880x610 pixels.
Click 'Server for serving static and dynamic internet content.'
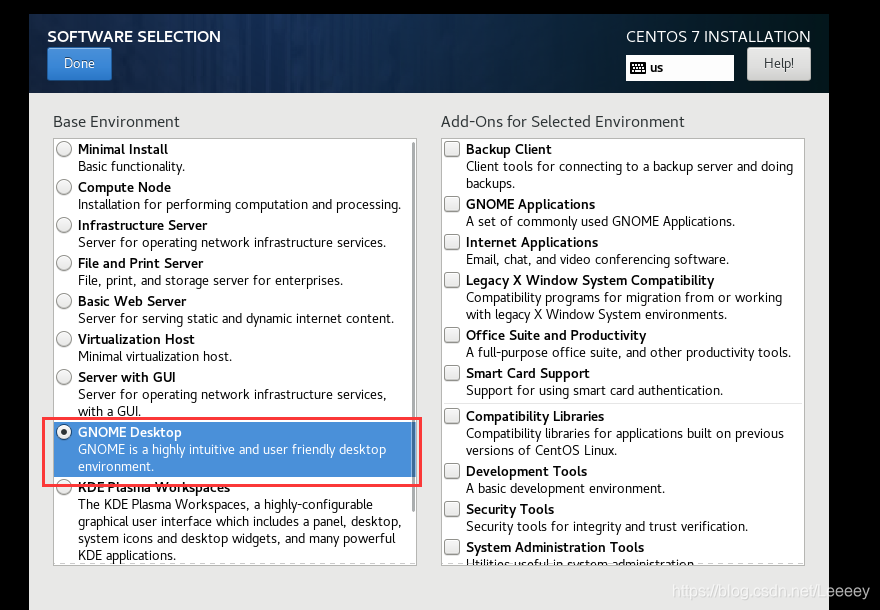236,319
